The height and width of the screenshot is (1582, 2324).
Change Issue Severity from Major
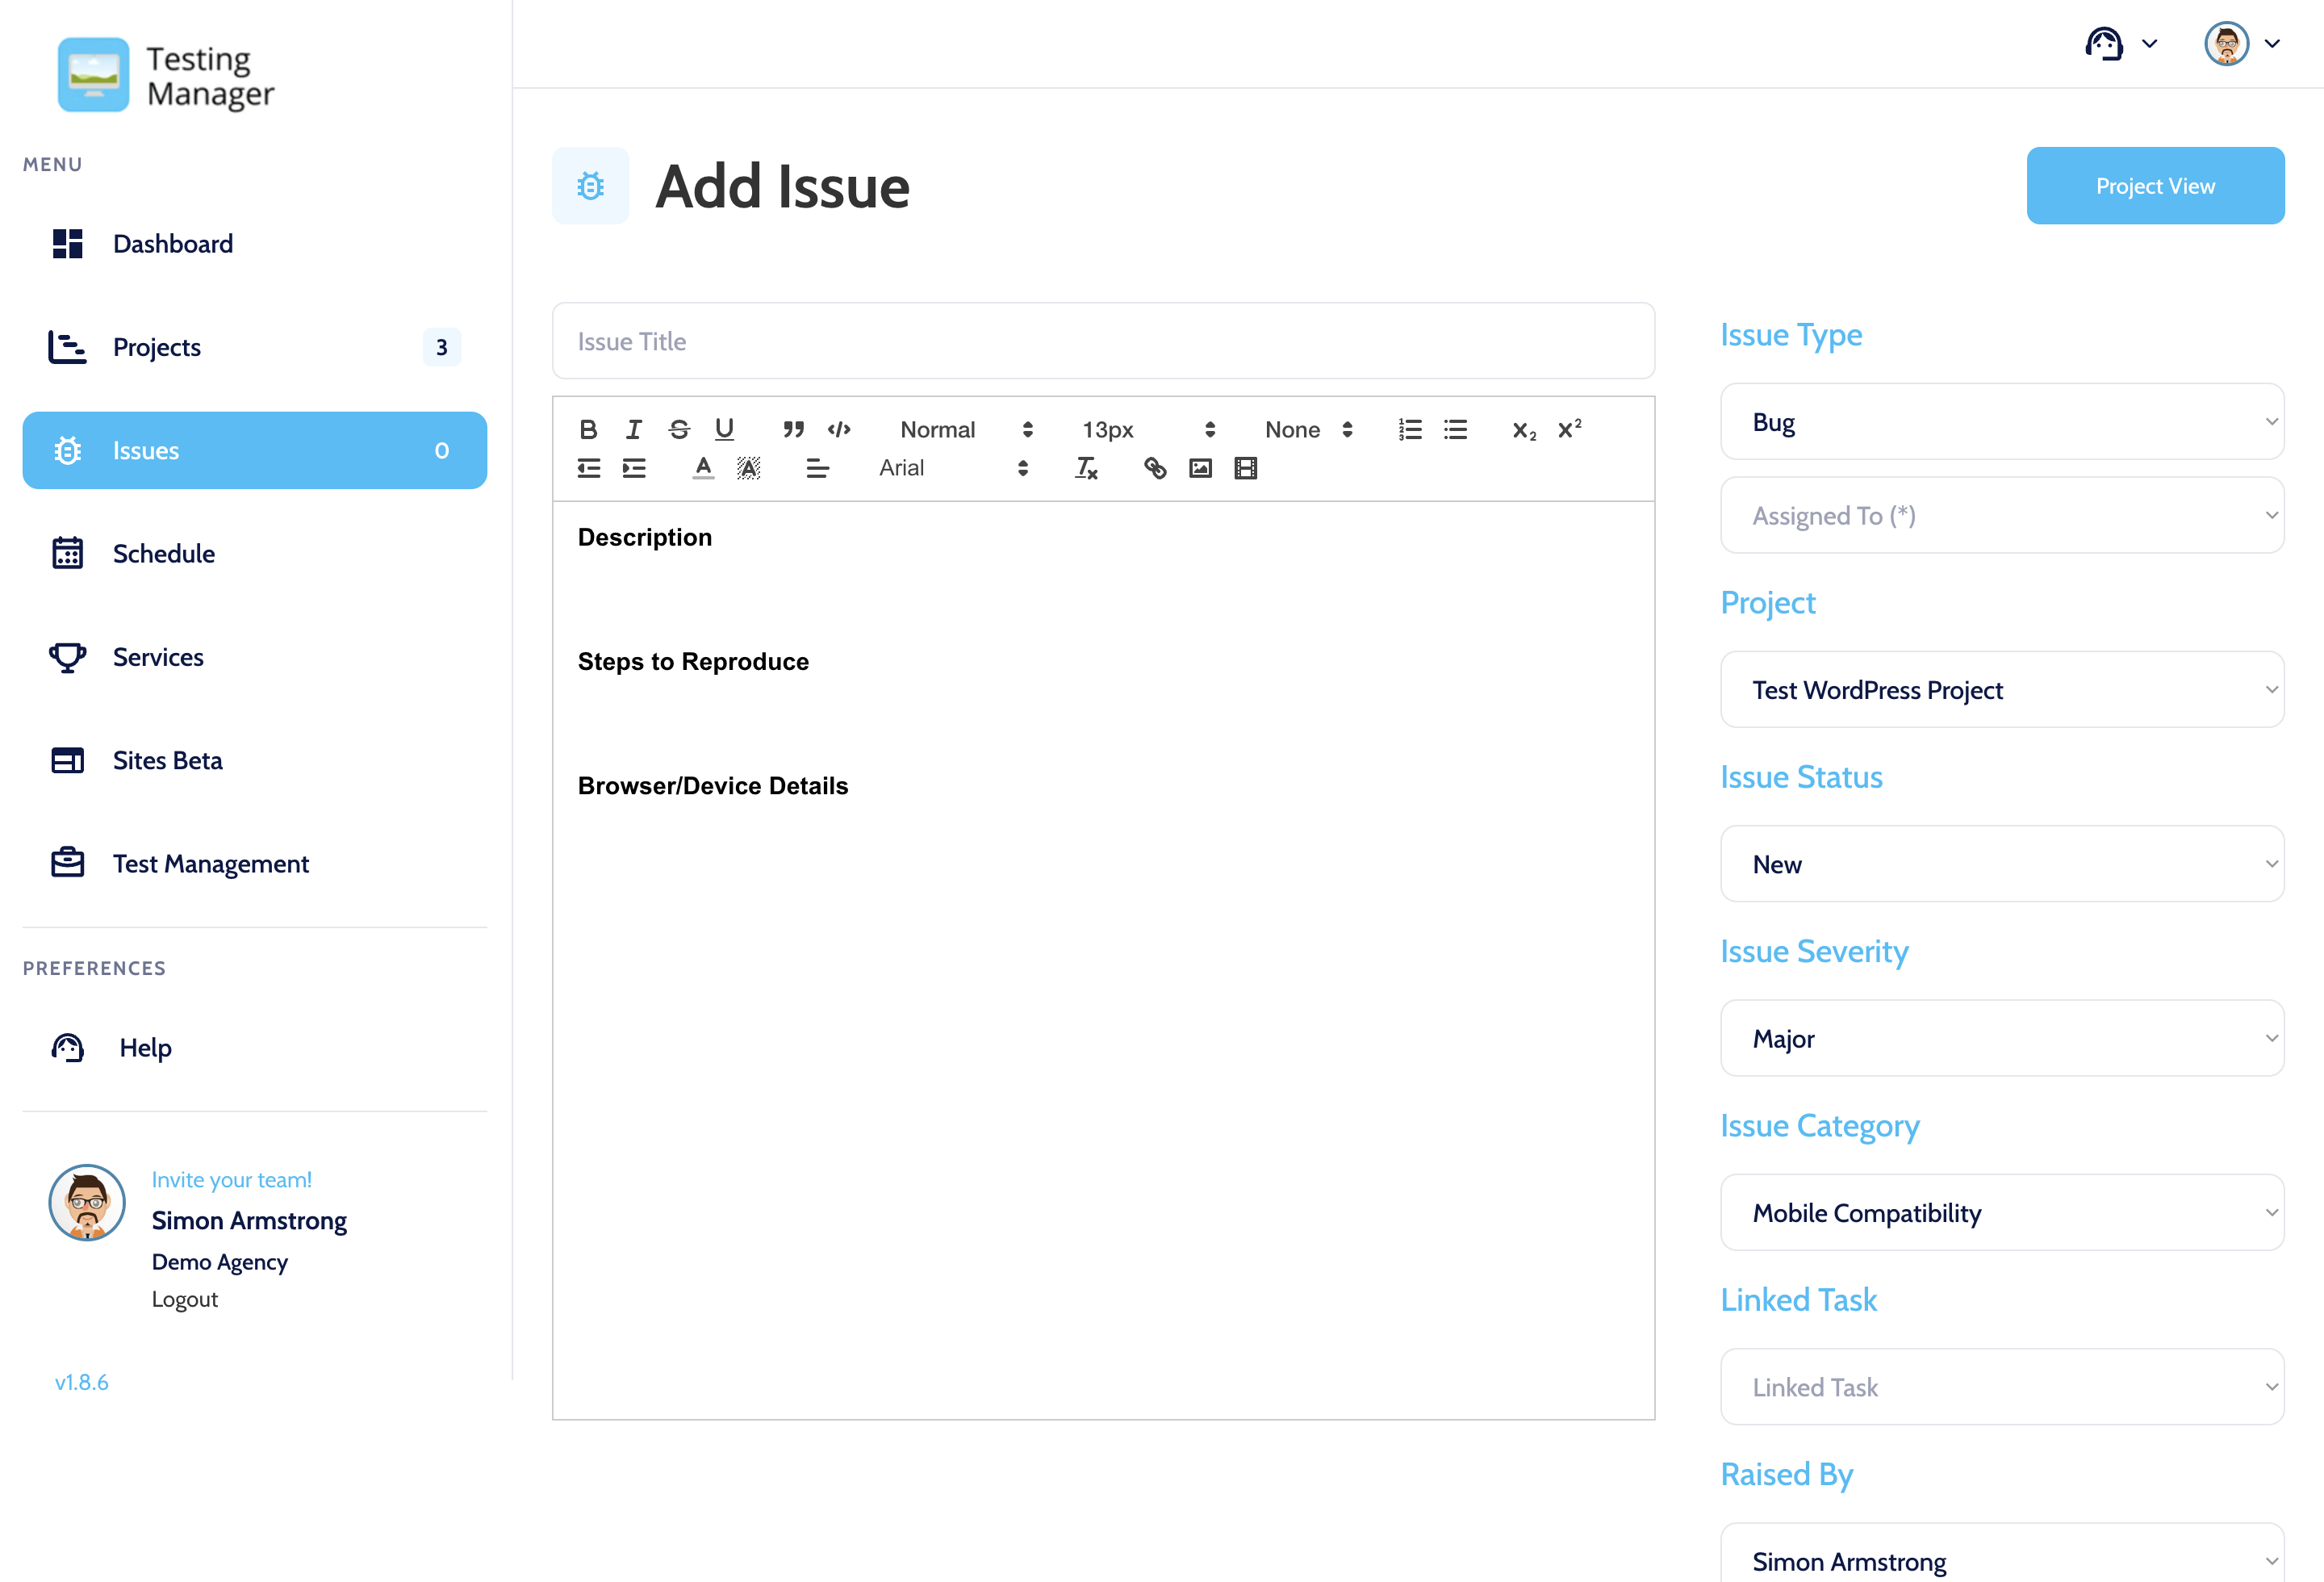[x=2001, y=1038]
